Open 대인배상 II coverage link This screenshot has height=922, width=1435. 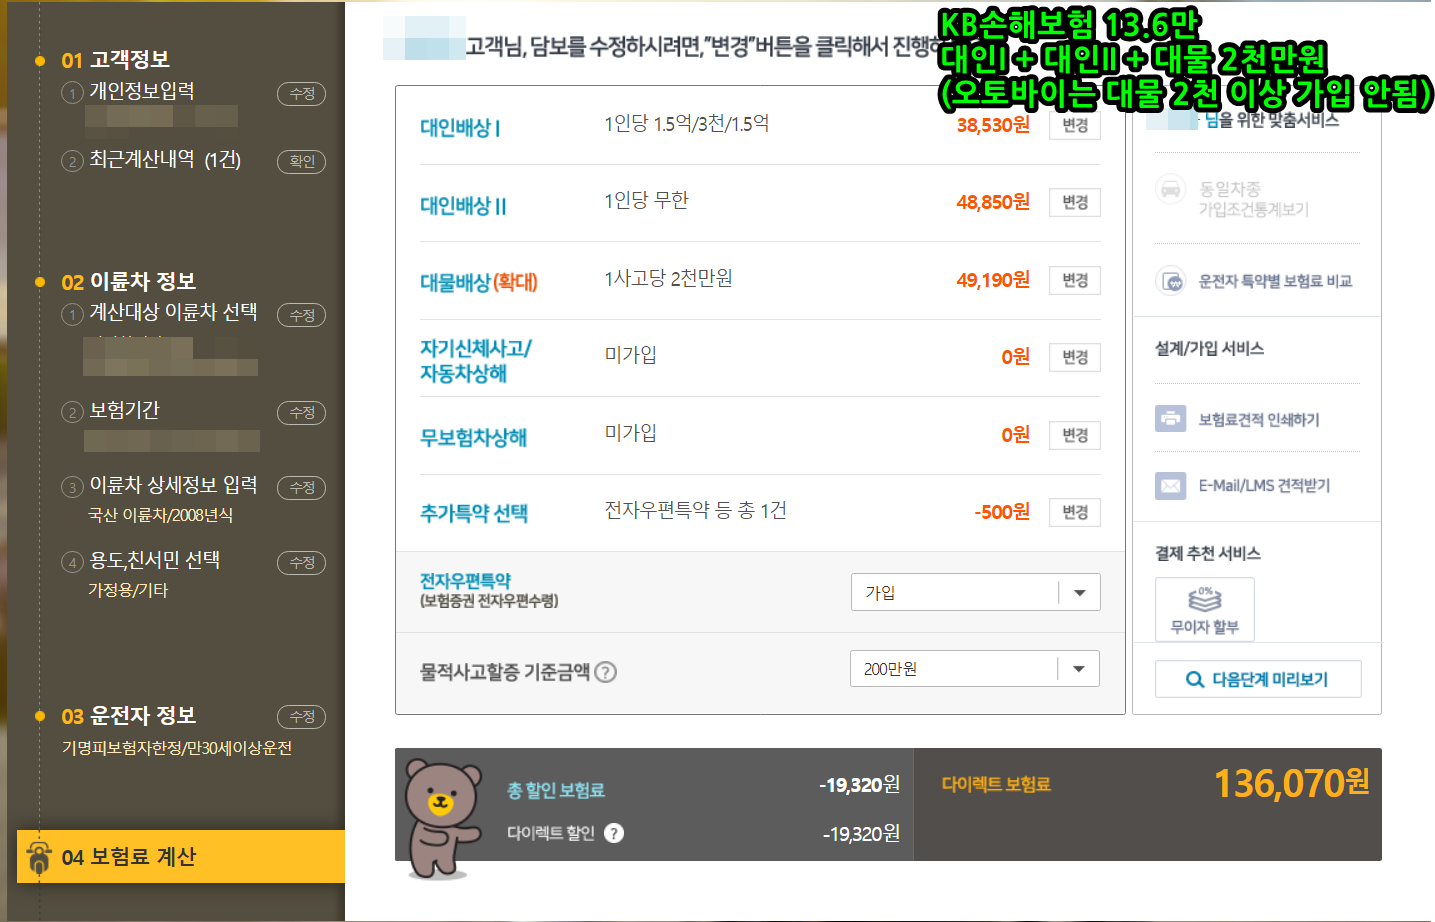point(463,205)
